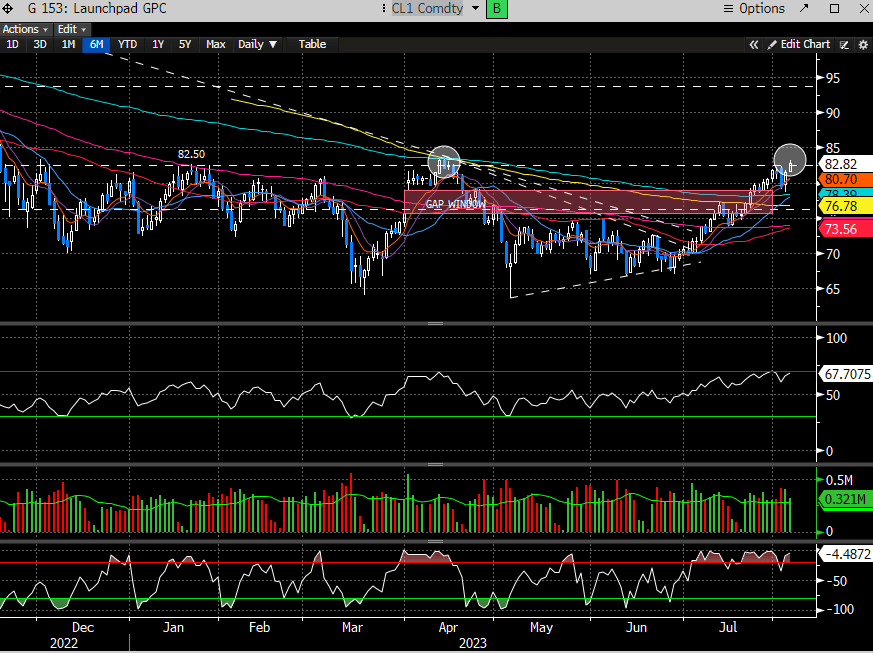873x653 pixels.
Task: Click the green B group button
Action: [497, 9]
